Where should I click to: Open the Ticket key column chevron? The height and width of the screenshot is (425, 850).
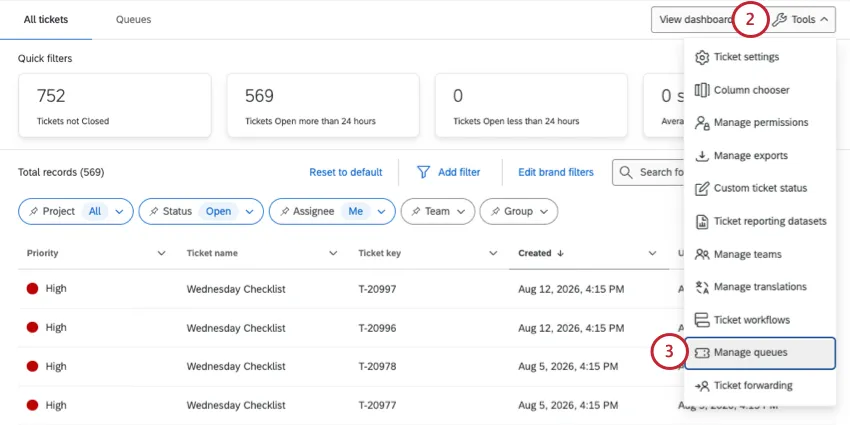(x=493, y=253)
